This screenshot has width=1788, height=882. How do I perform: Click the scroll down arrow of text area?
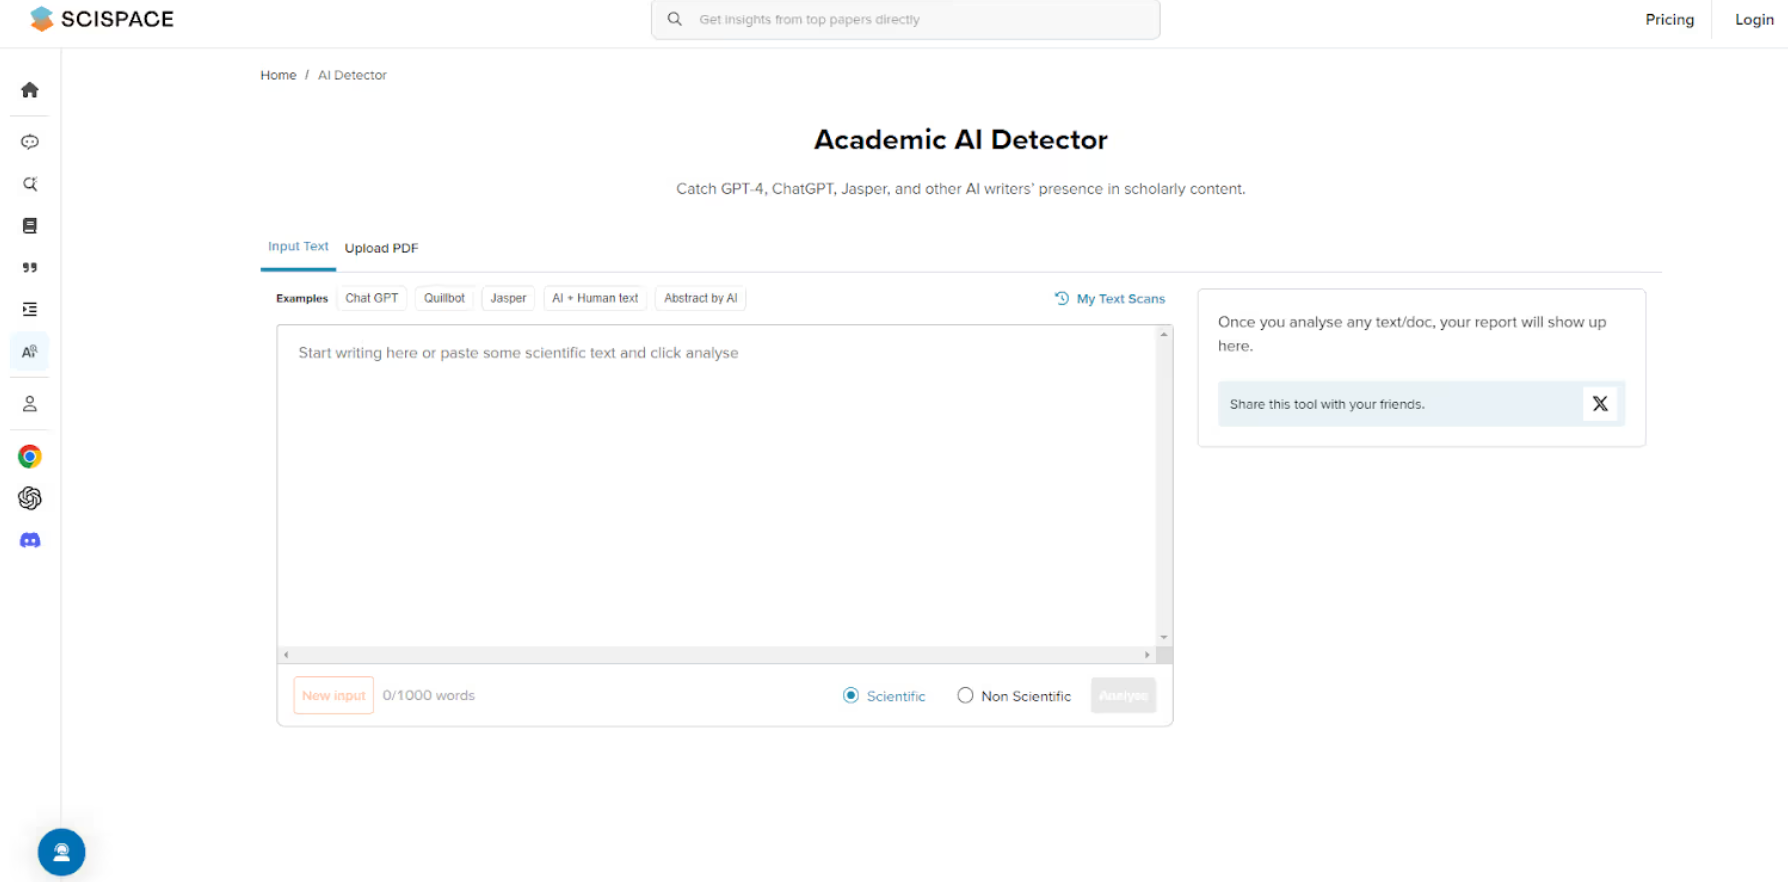[x=1164, y=637]
